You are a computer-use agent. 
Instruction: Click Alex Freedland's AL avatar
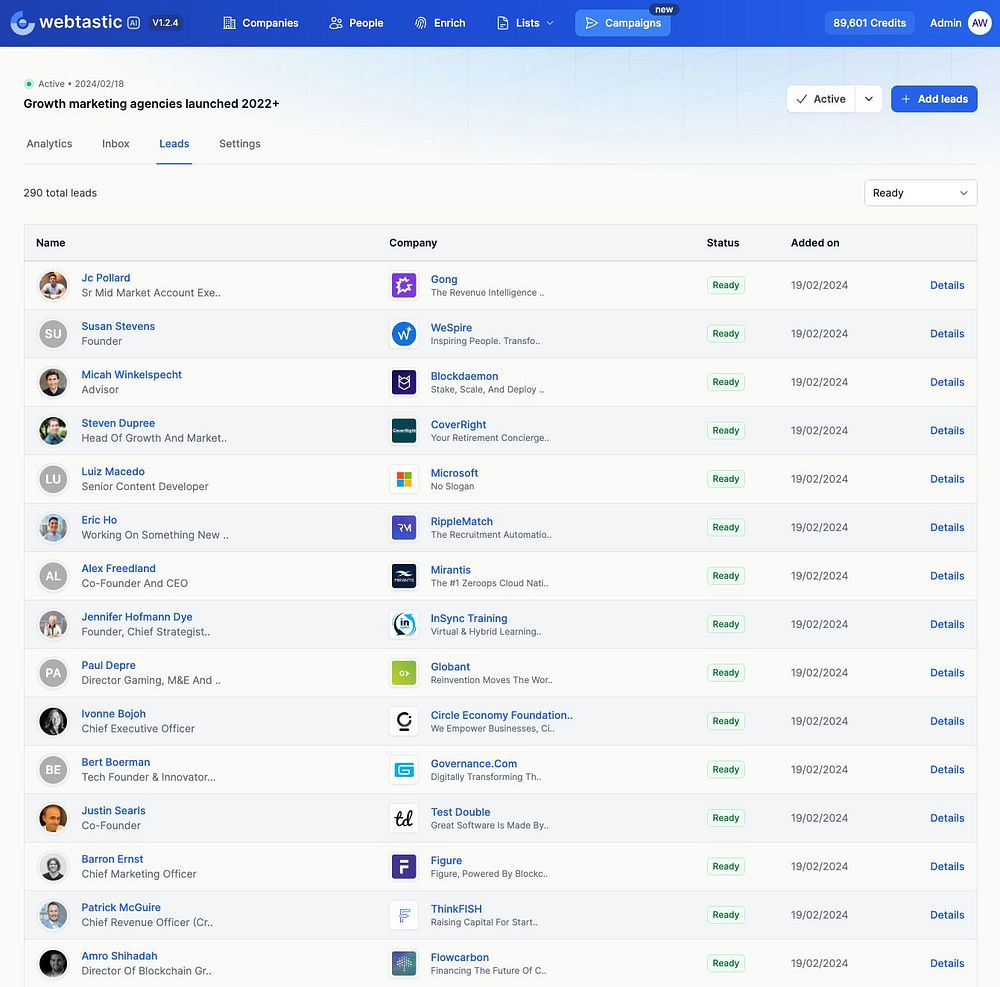pyautogui.click(x=53, y=576)
